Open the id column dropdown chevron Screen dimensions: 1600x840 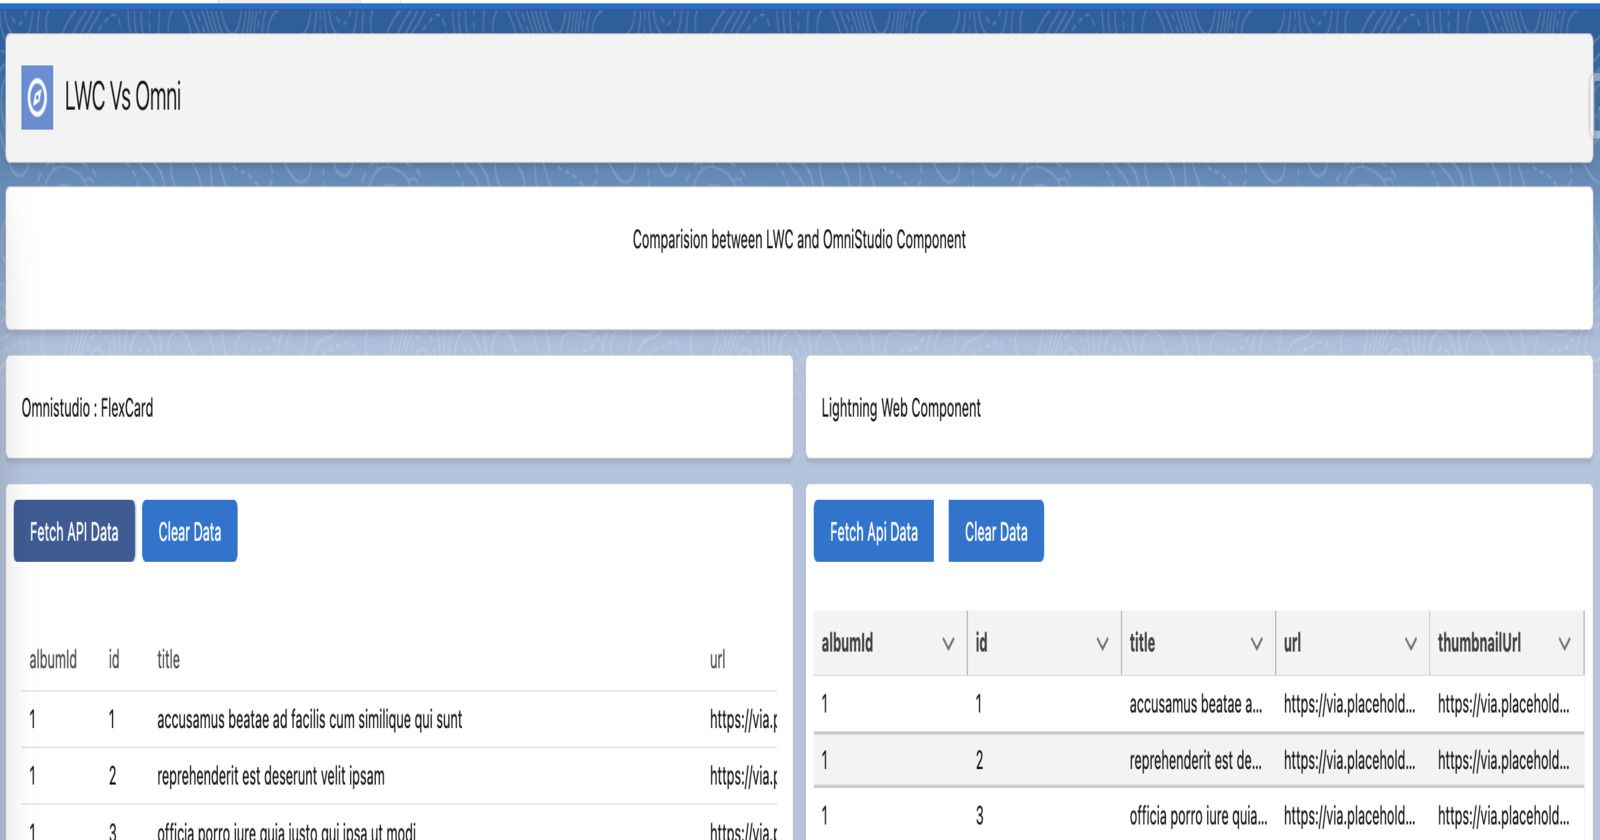pos(1102,644)
